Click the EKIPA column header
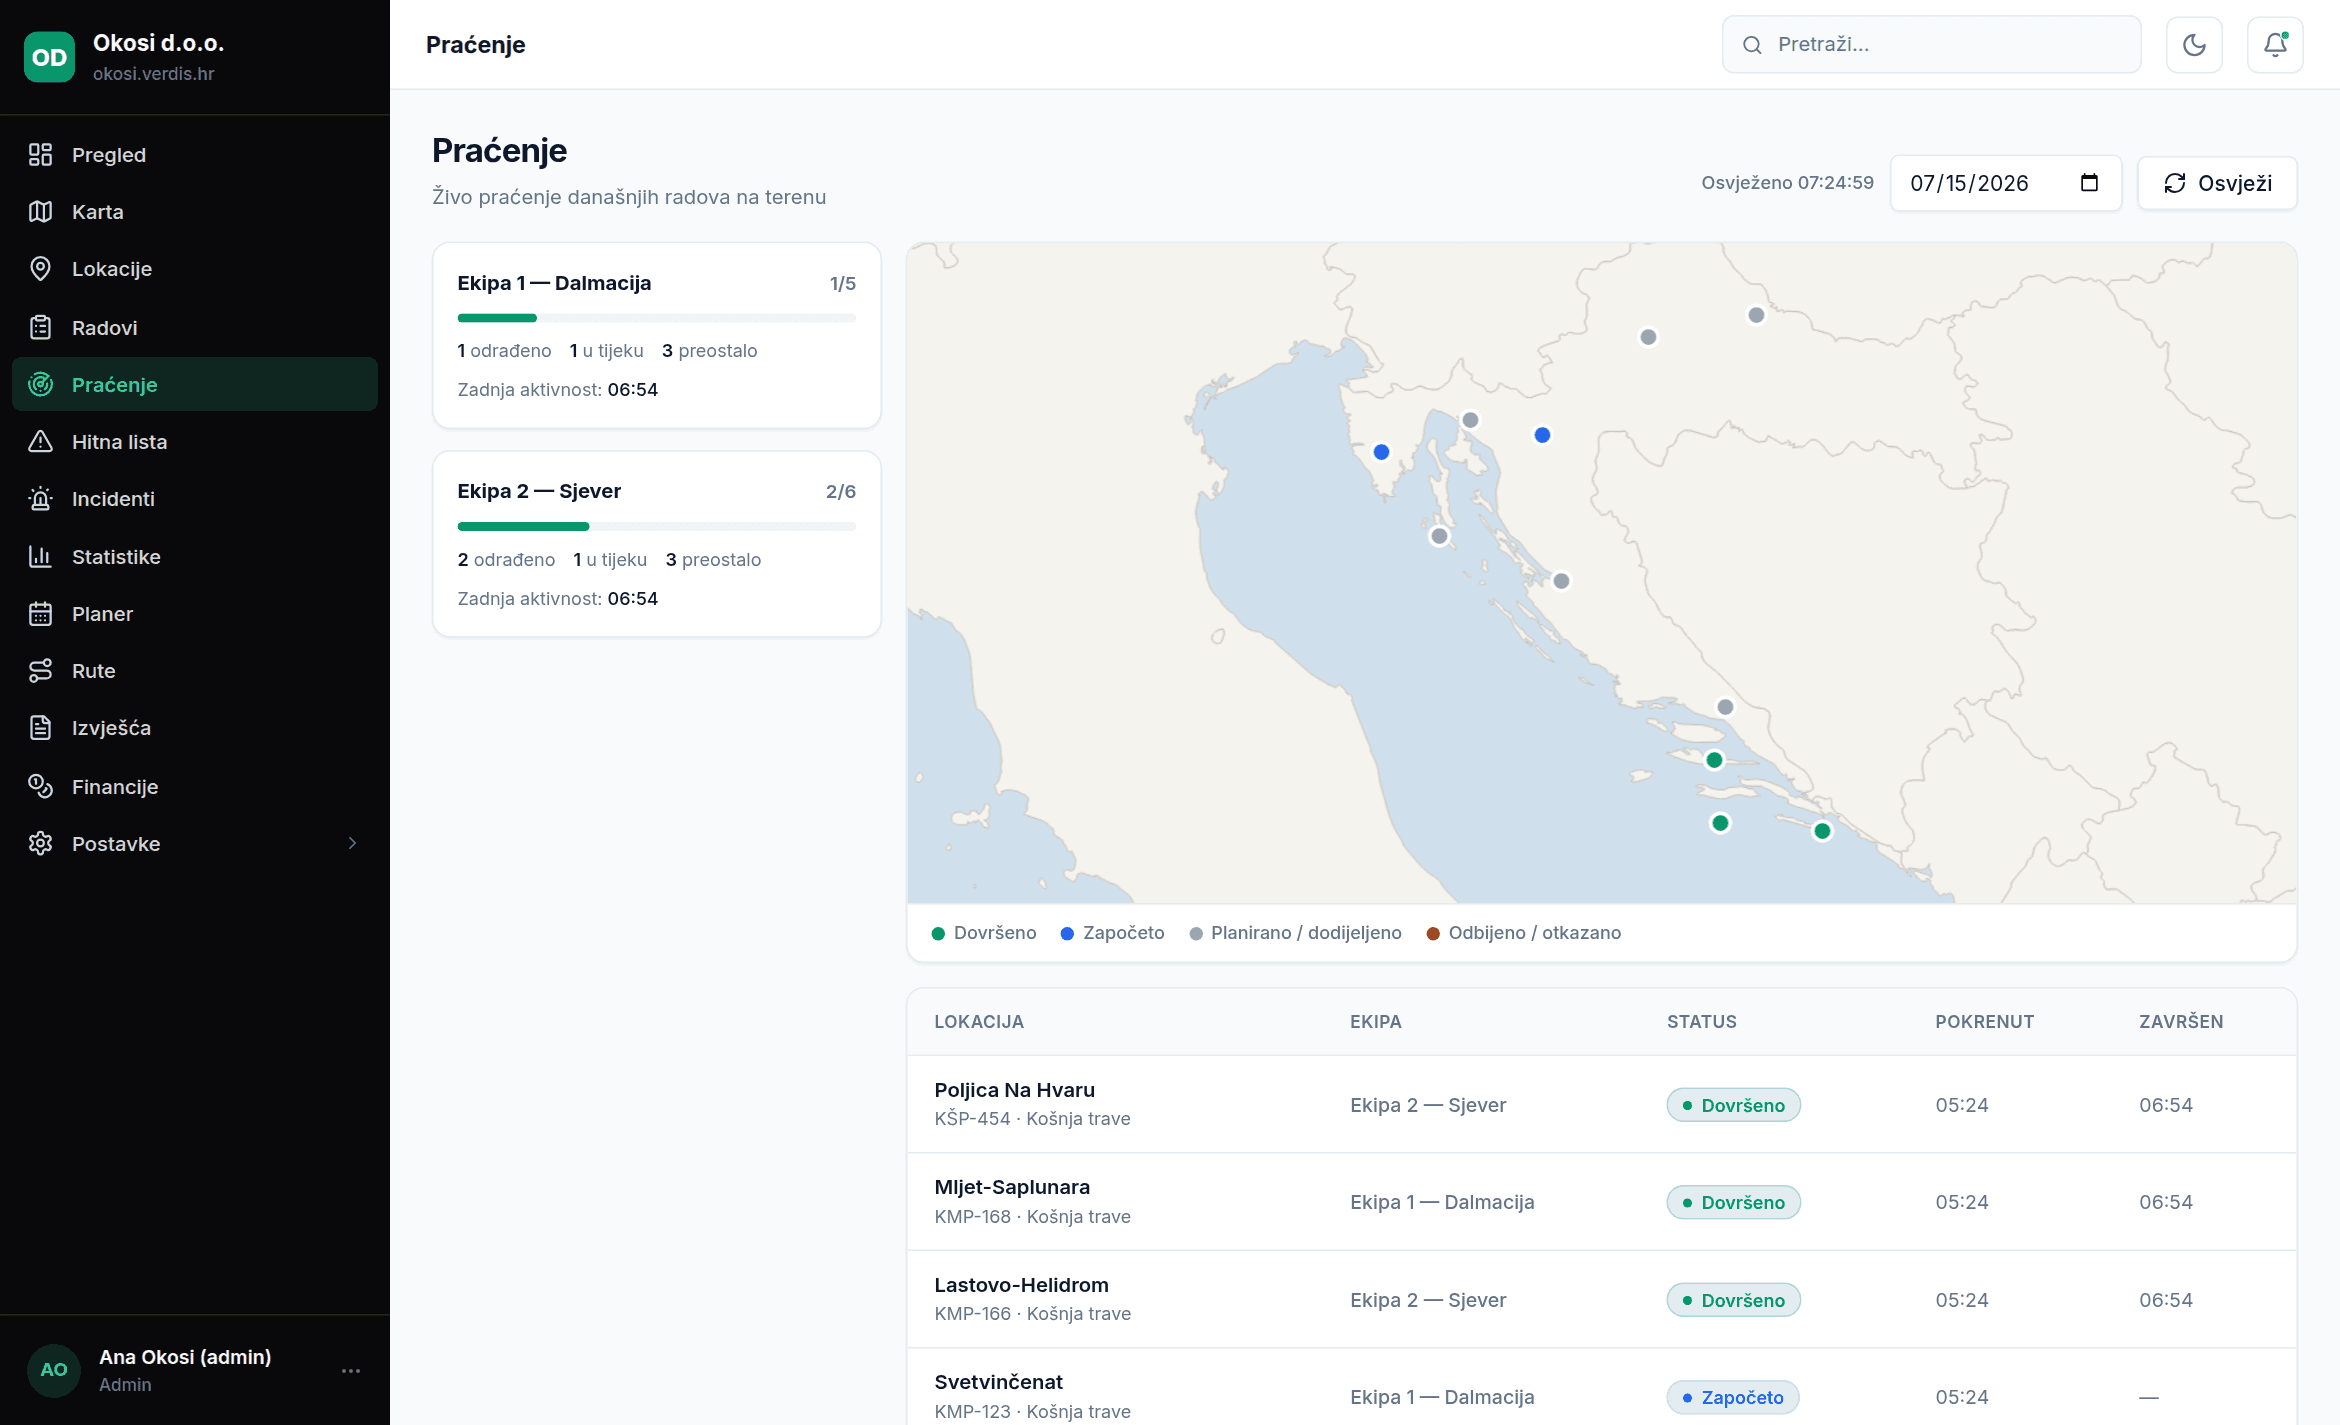Image resolution: width=2340 pixels, height=1425 pixels. click(1375, 1021)
